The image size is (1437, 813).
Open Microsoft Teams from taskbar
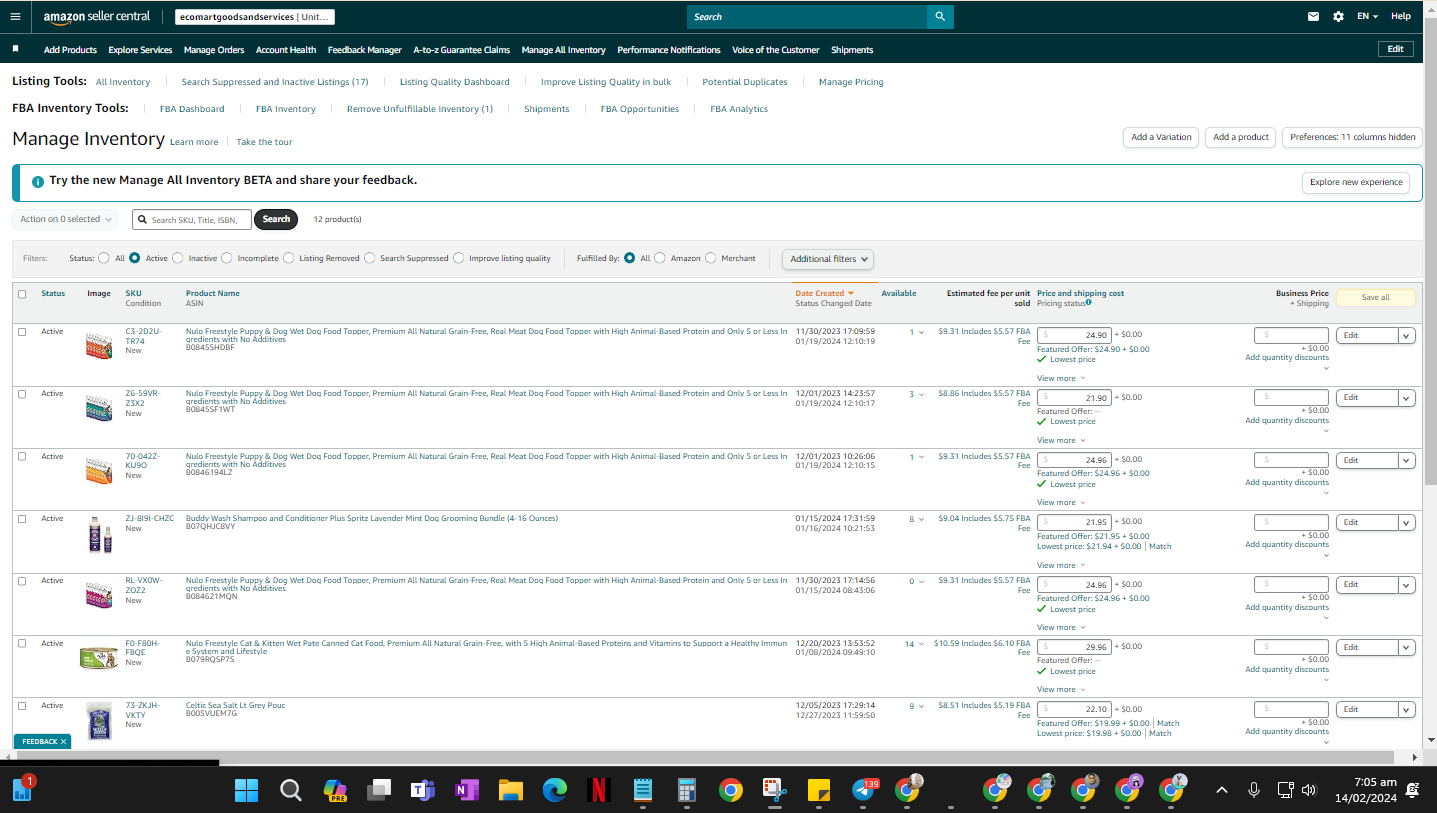pyautogui.click(x=423, y=791)
